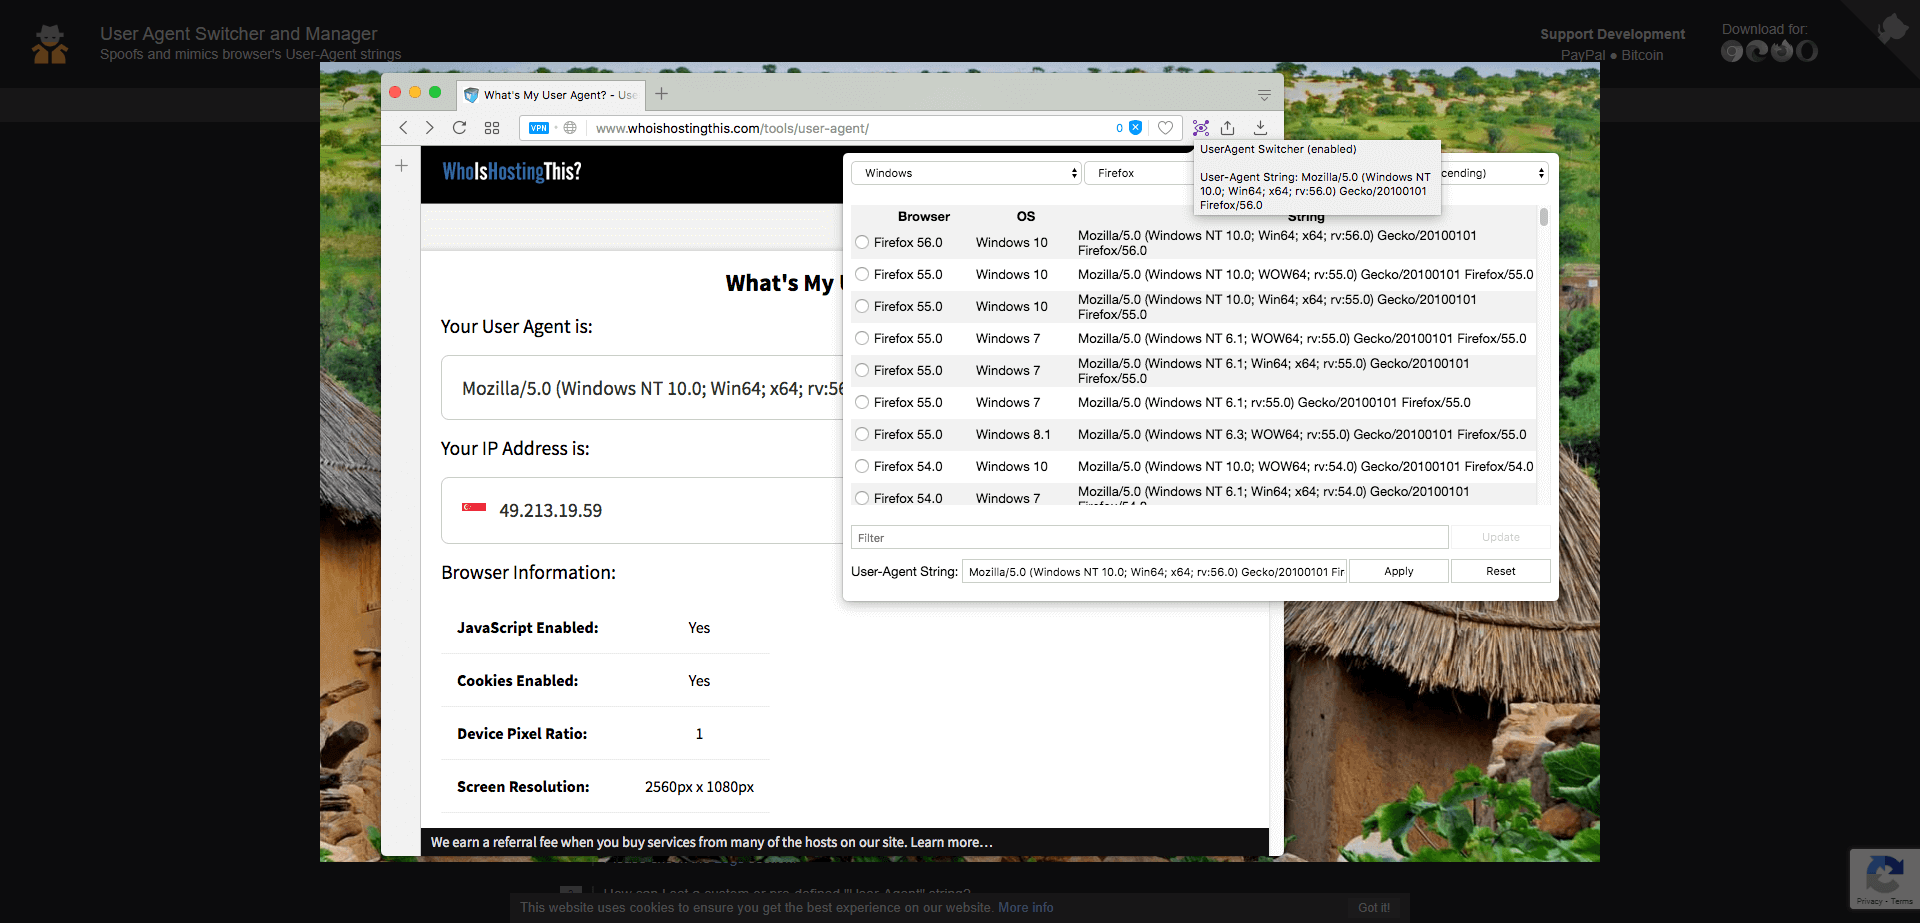The height and width of the screenshot is (923, 1920).
Task: Click the share/upload icon in the toolbar
Action: 1227,128
